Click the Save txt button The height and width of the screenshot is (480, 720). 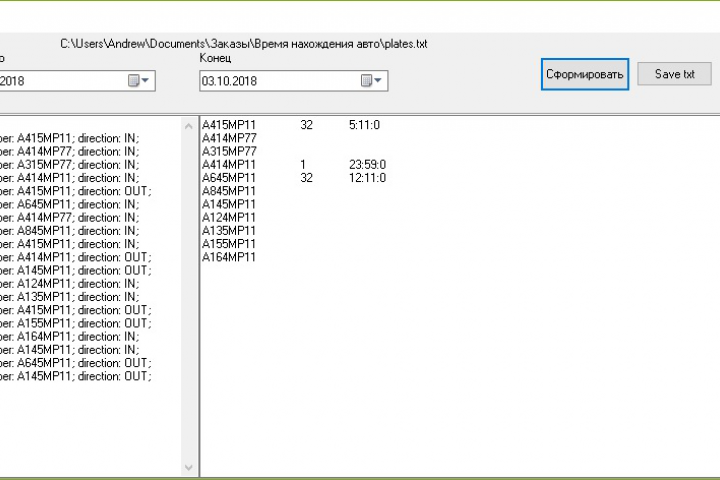(x=674, y=74)
